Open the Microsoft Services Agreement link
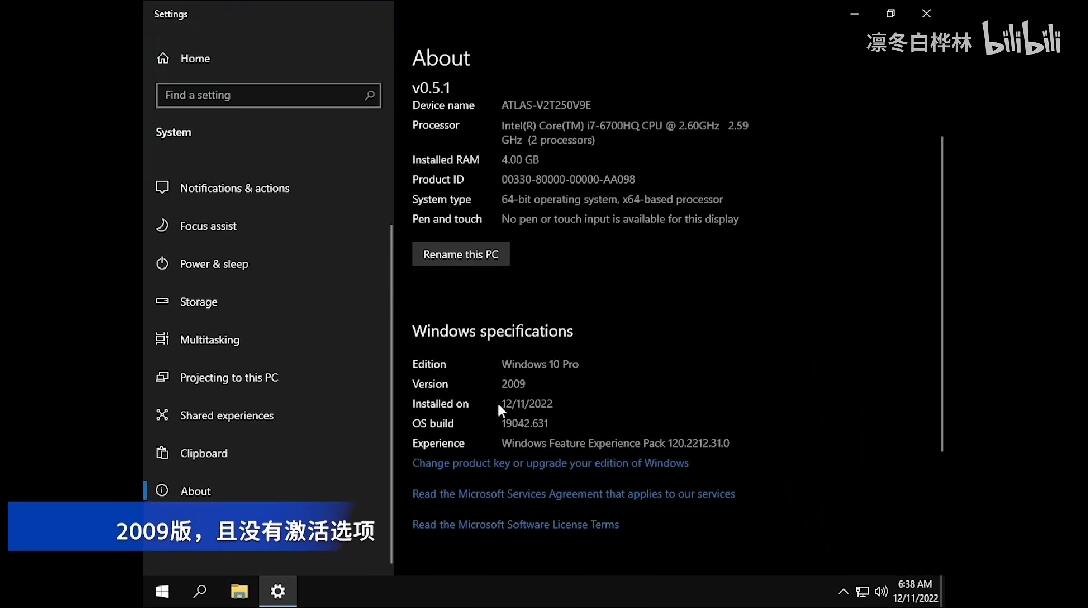Image resolution: width=1088 pixels, height=608 pixels. click(573, 493)
